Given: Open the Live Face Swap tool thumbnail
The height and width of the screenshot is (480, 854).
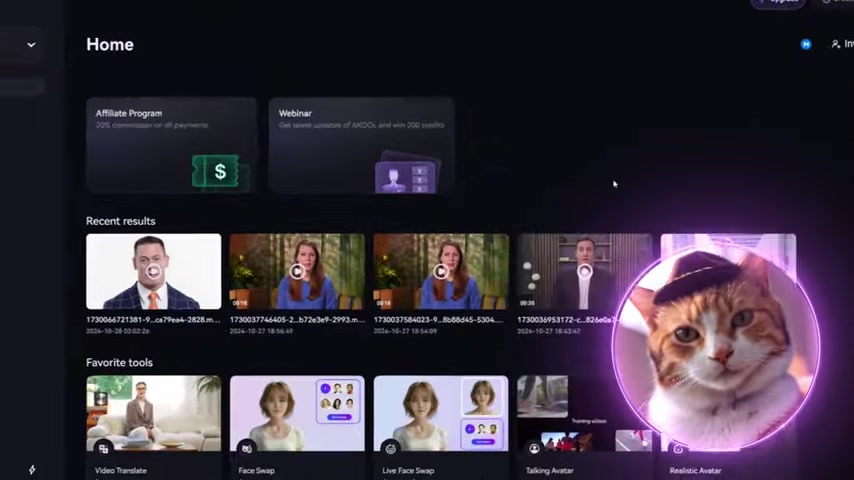Looking at the screenshot, I should (x=441, y=413).
